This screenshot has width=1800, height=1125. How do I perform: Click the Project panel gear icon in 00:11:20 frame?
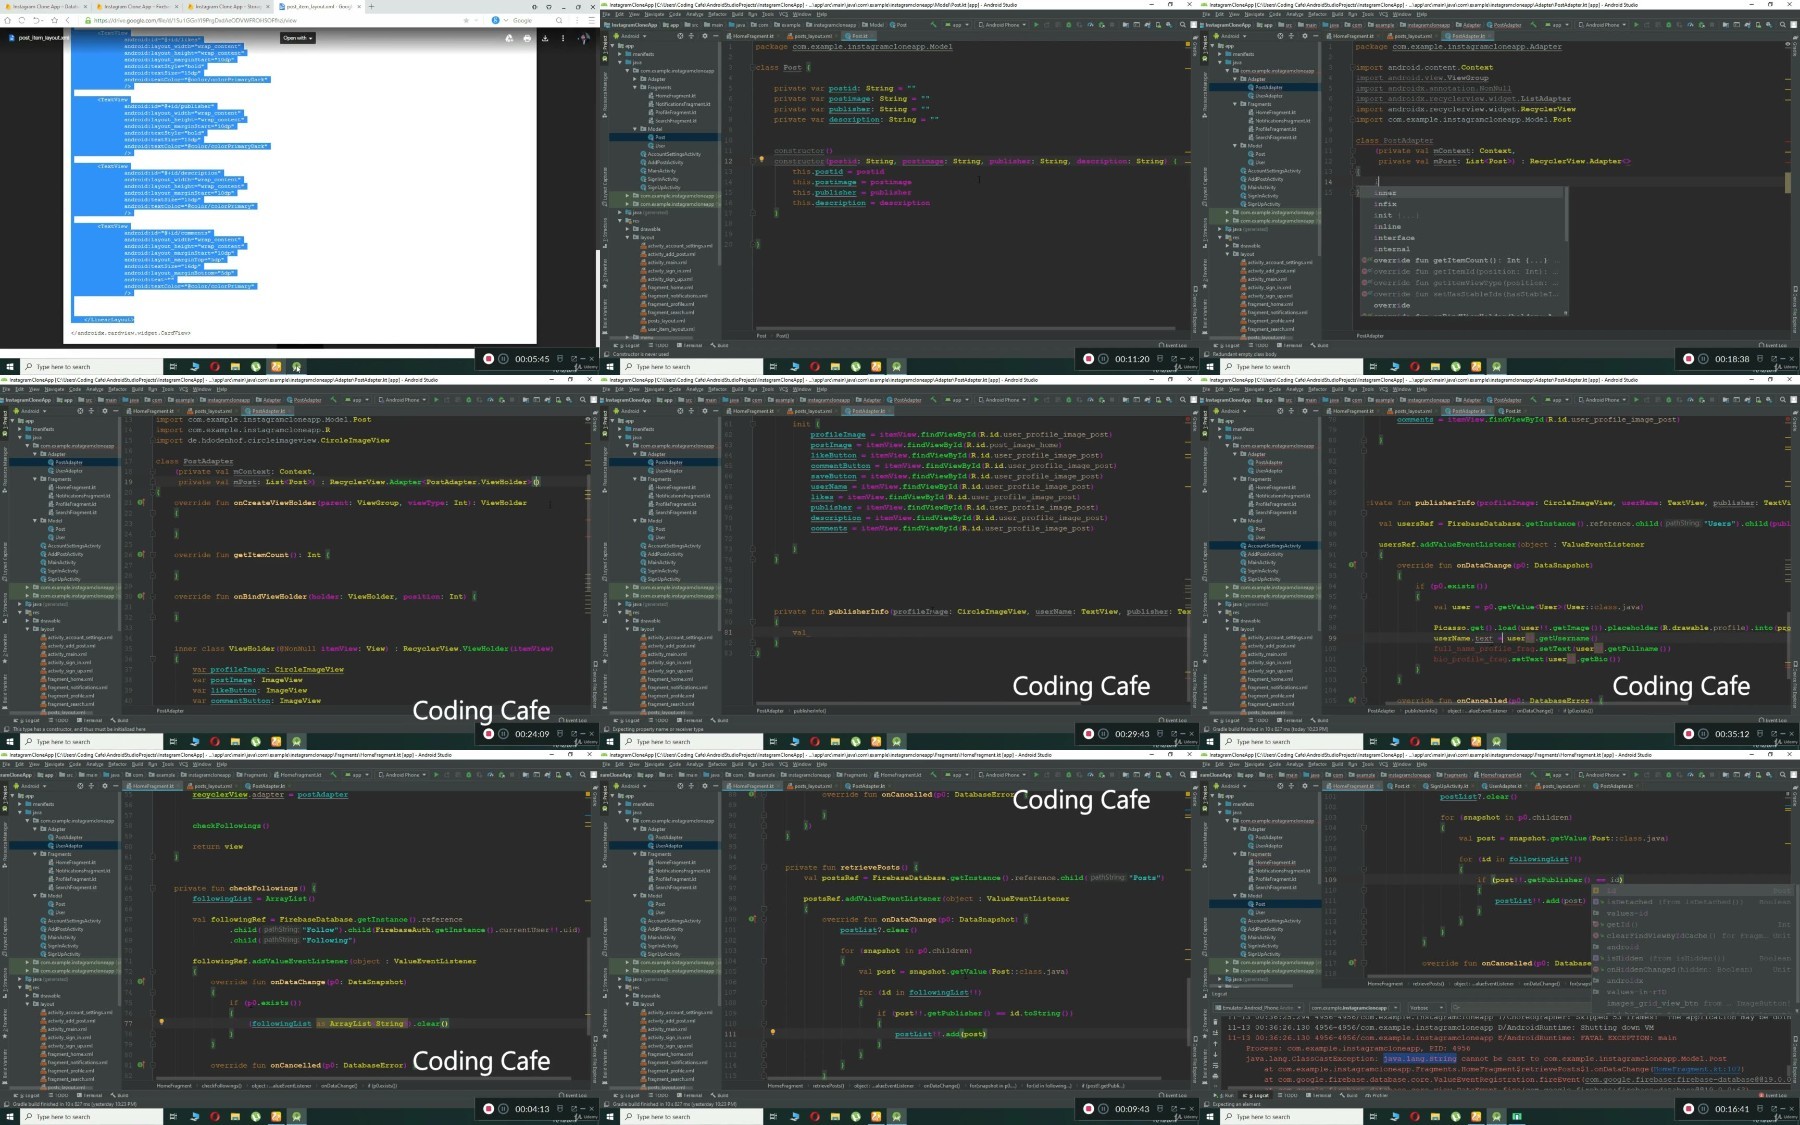pyautogui.click(x=705, y=36)
